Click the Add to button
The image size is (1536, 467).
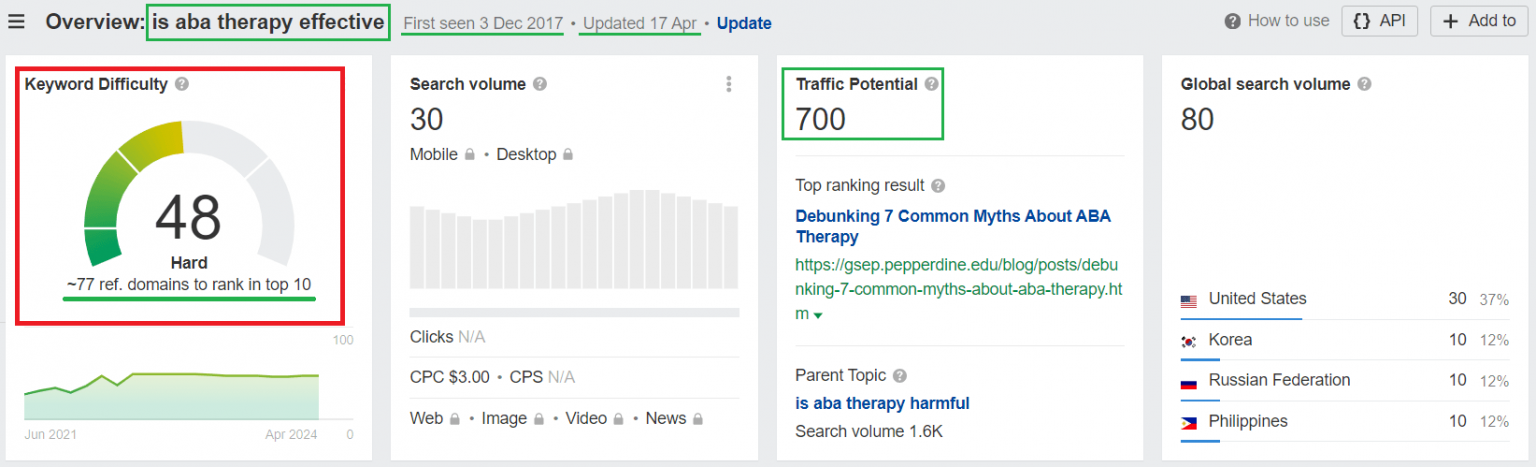click(x=1479, y=21)
